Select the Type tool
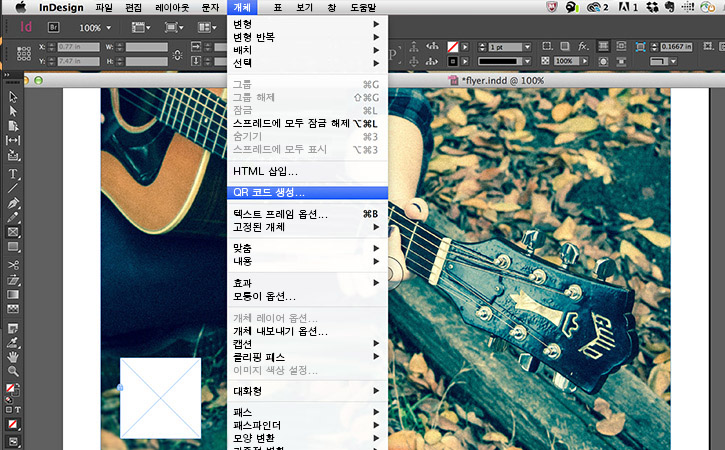Image resolution: width=725 pixels, height=450 pixels. coord(13,174)
